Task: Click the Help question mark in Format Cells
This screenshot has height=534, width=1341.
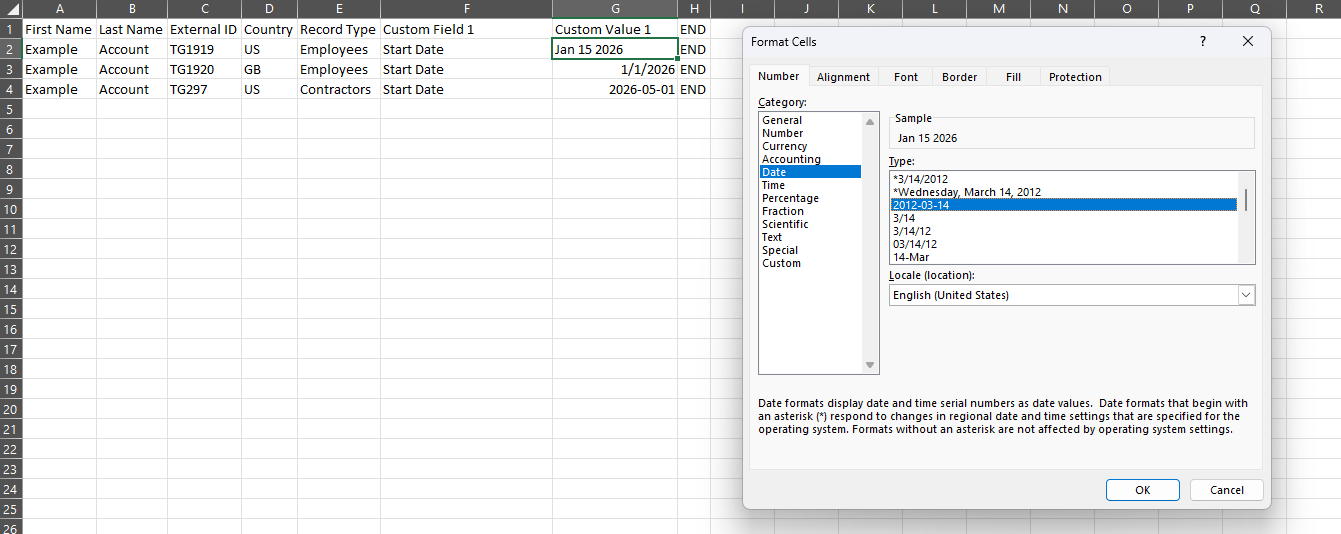Action: tap(1202, 41)
